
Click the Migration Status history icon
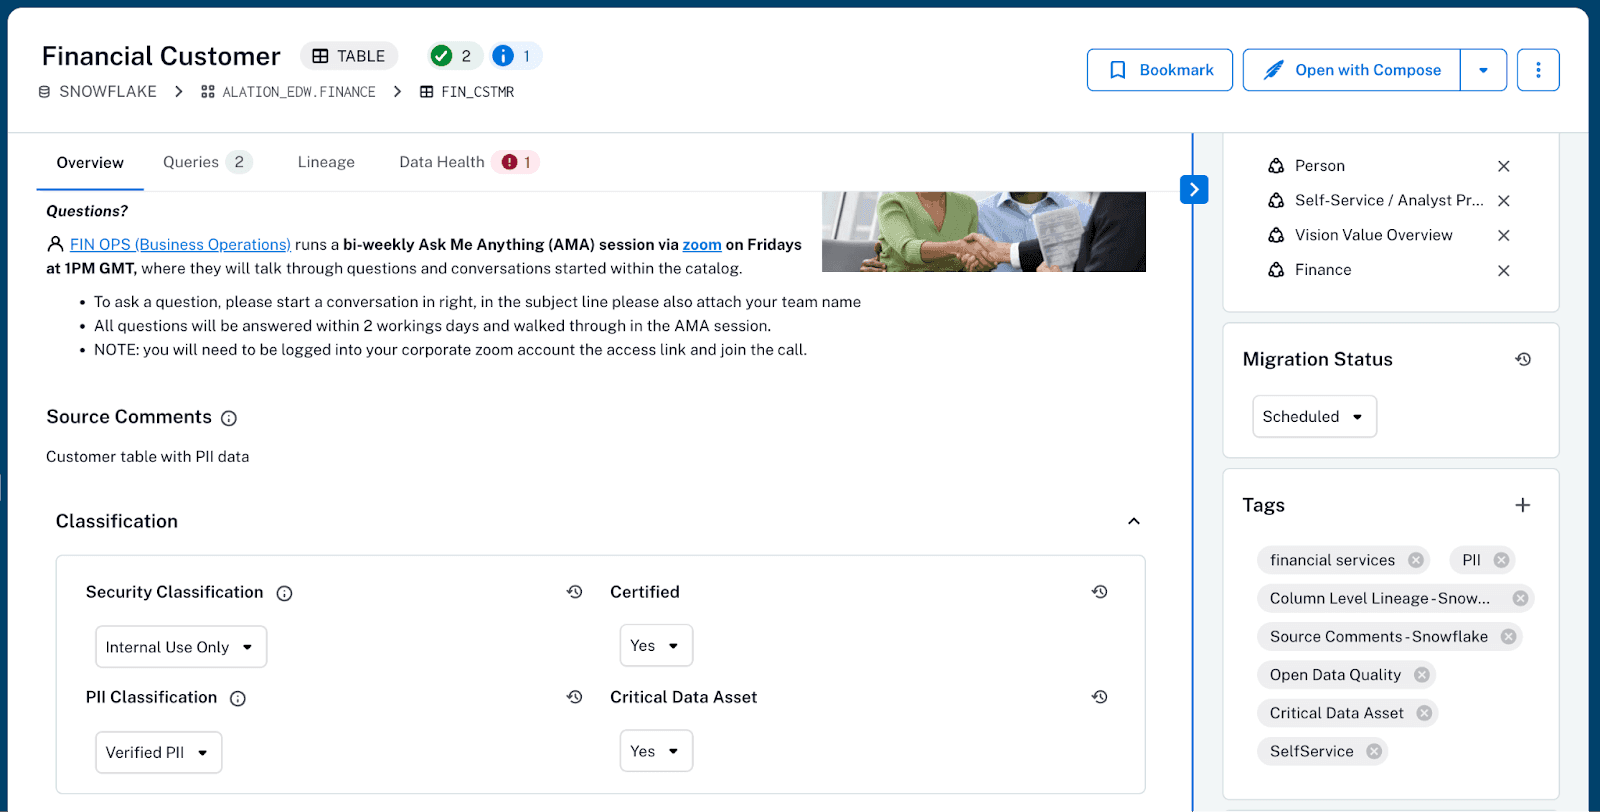click(x=1522, y=359)
